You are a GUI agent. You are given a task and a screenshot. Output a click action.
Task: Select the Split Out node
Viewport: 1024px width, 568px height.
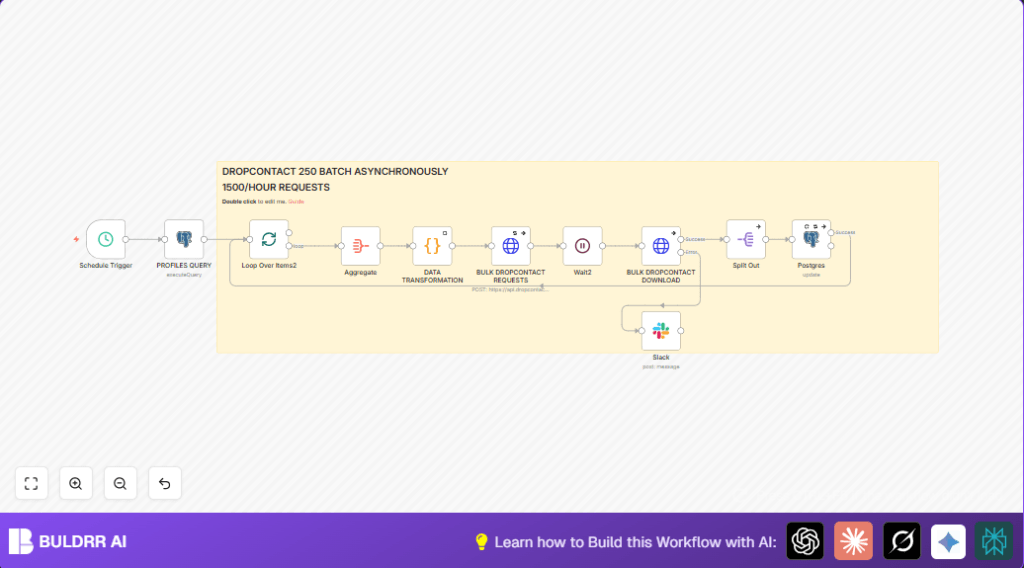tap(746, 239)
